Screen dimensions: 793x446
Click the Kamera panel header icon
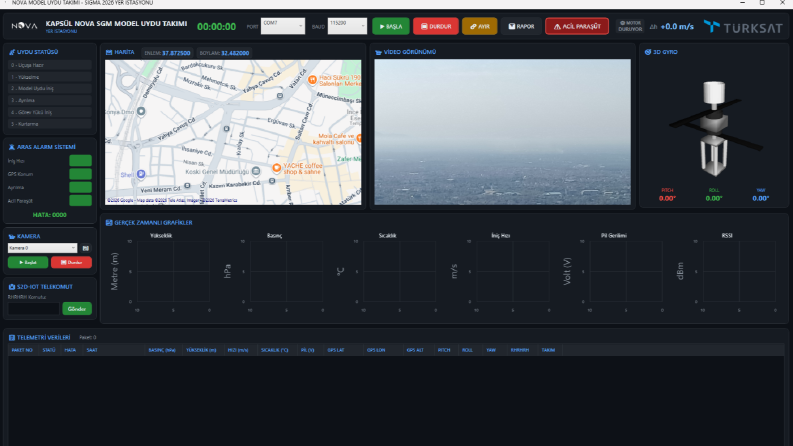coord(12,236)
